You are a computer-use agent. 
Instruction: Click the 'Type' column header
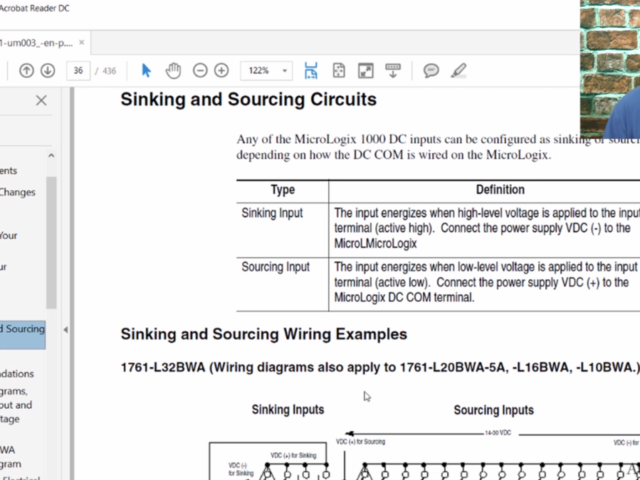pyautogui.click(x=282, y=190)
